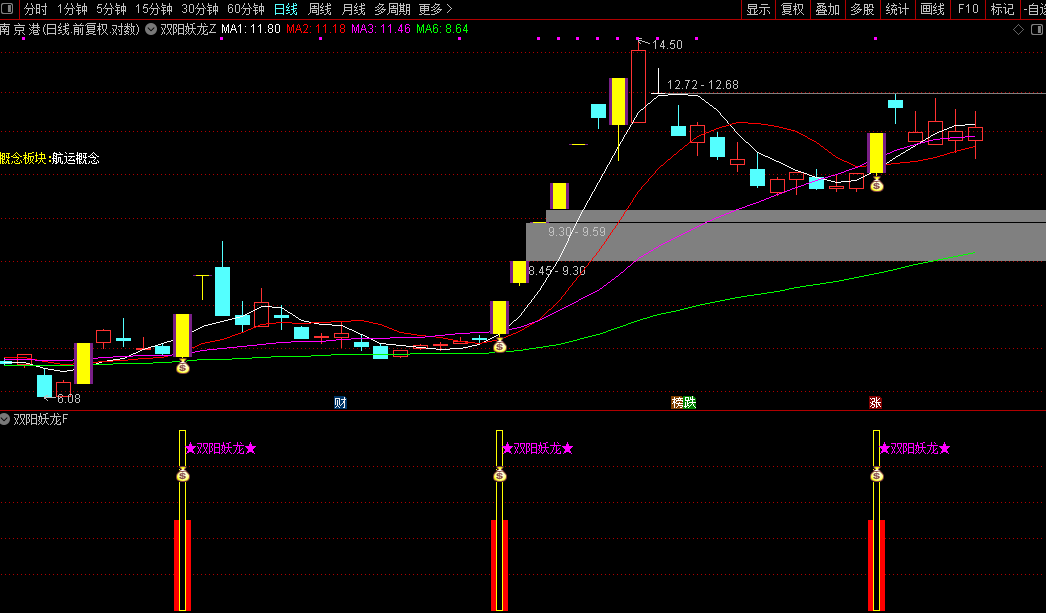Click the red MA2: 11.18 value

(316, 29)
